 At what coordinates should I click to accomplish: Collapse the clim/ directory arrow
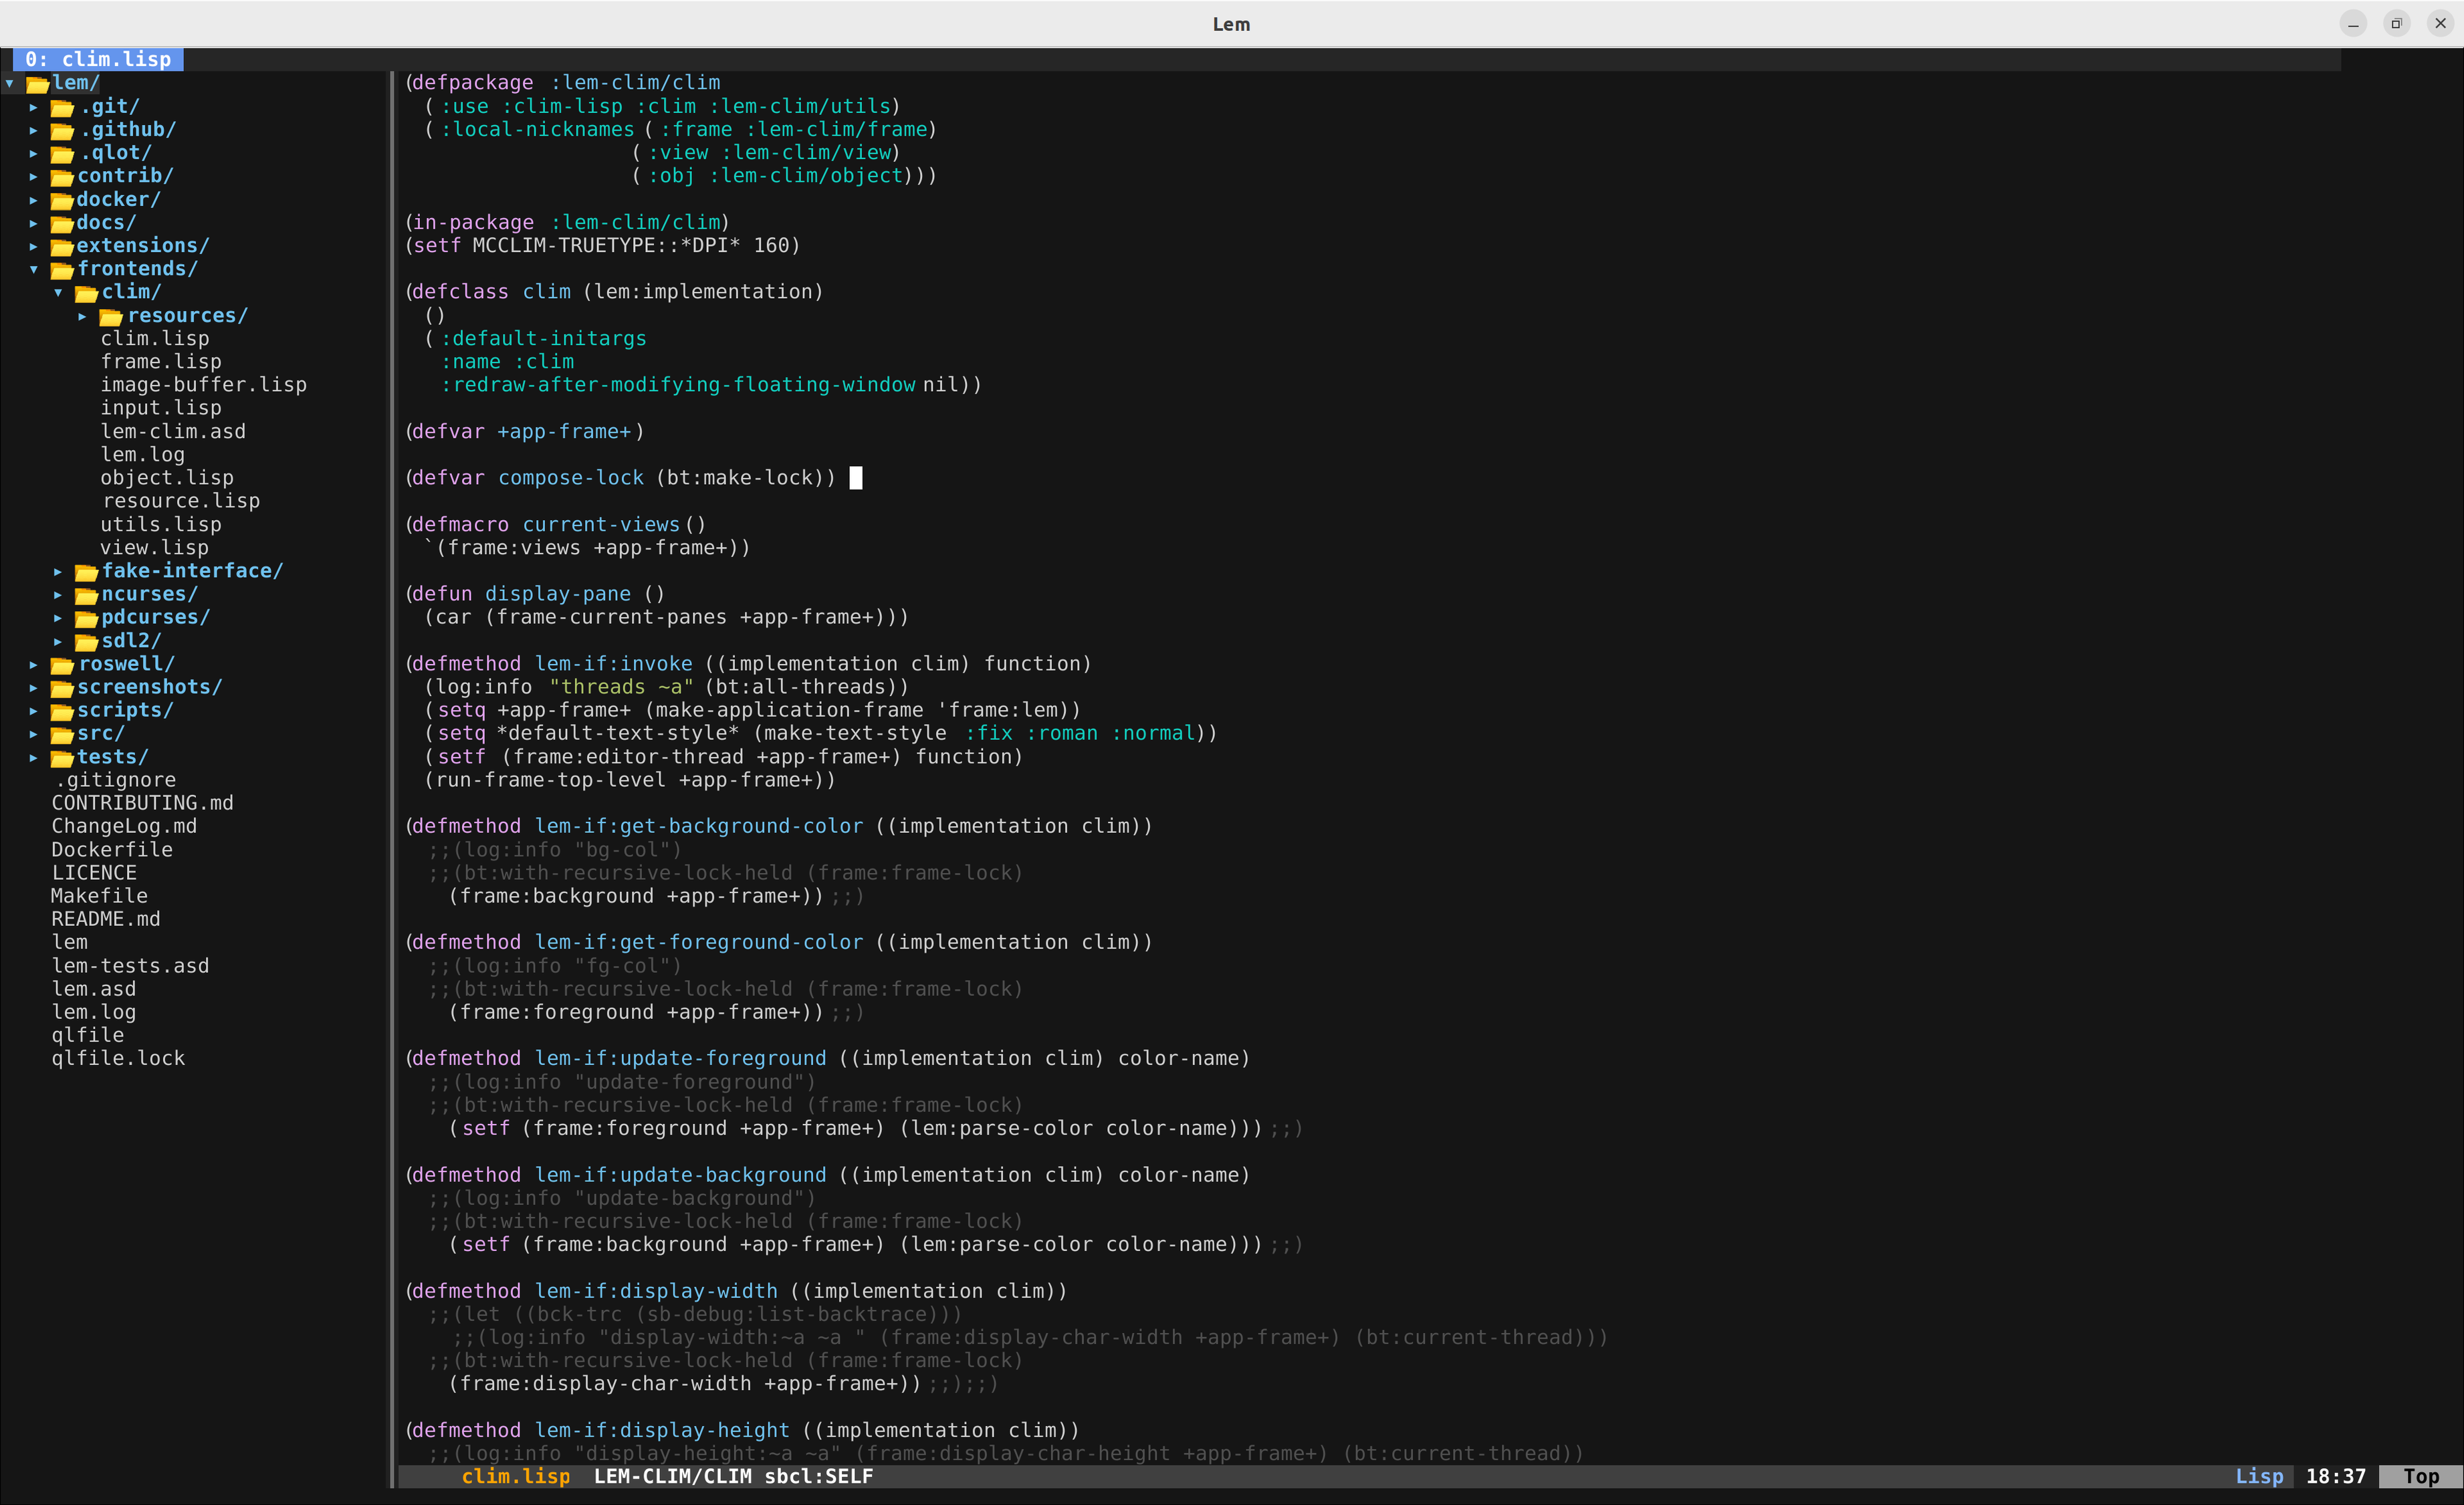(58, 292)
